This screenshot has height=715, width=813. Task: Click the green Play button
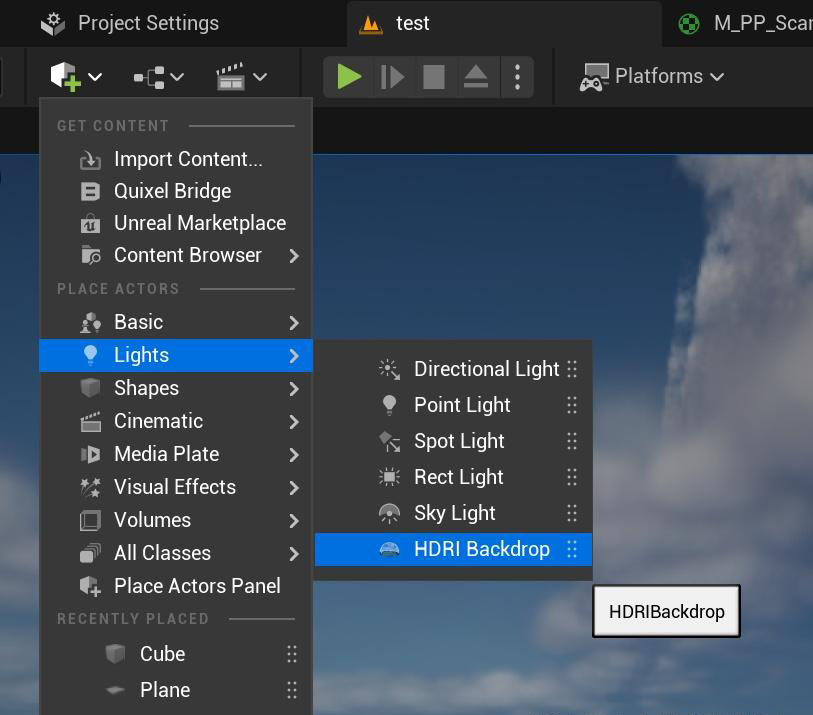(349, 77)
